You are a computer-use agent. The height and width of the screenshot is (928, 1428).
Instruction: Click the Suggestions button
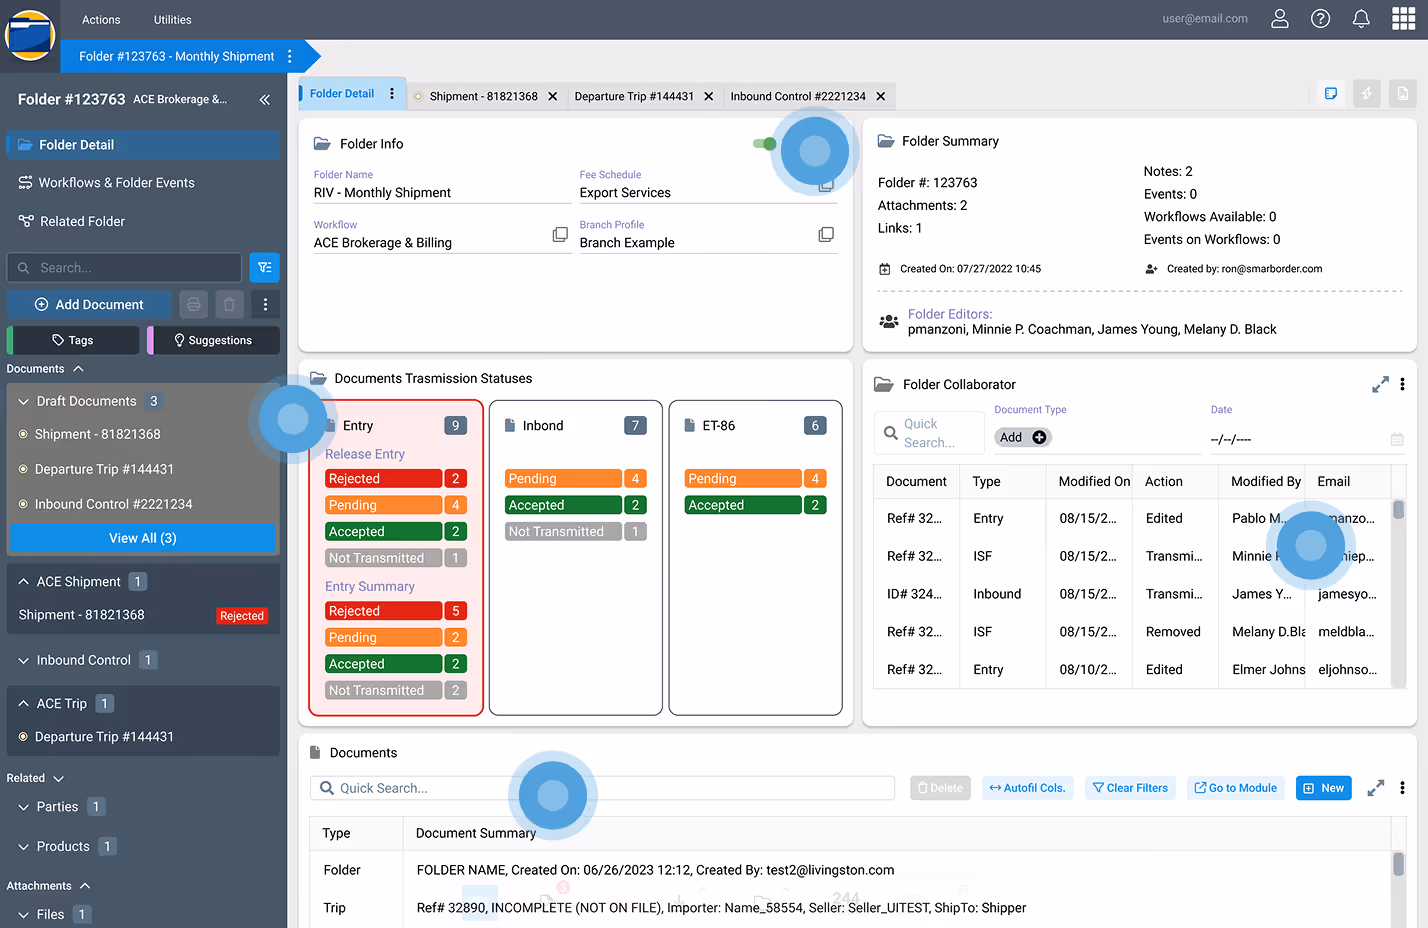213,340
